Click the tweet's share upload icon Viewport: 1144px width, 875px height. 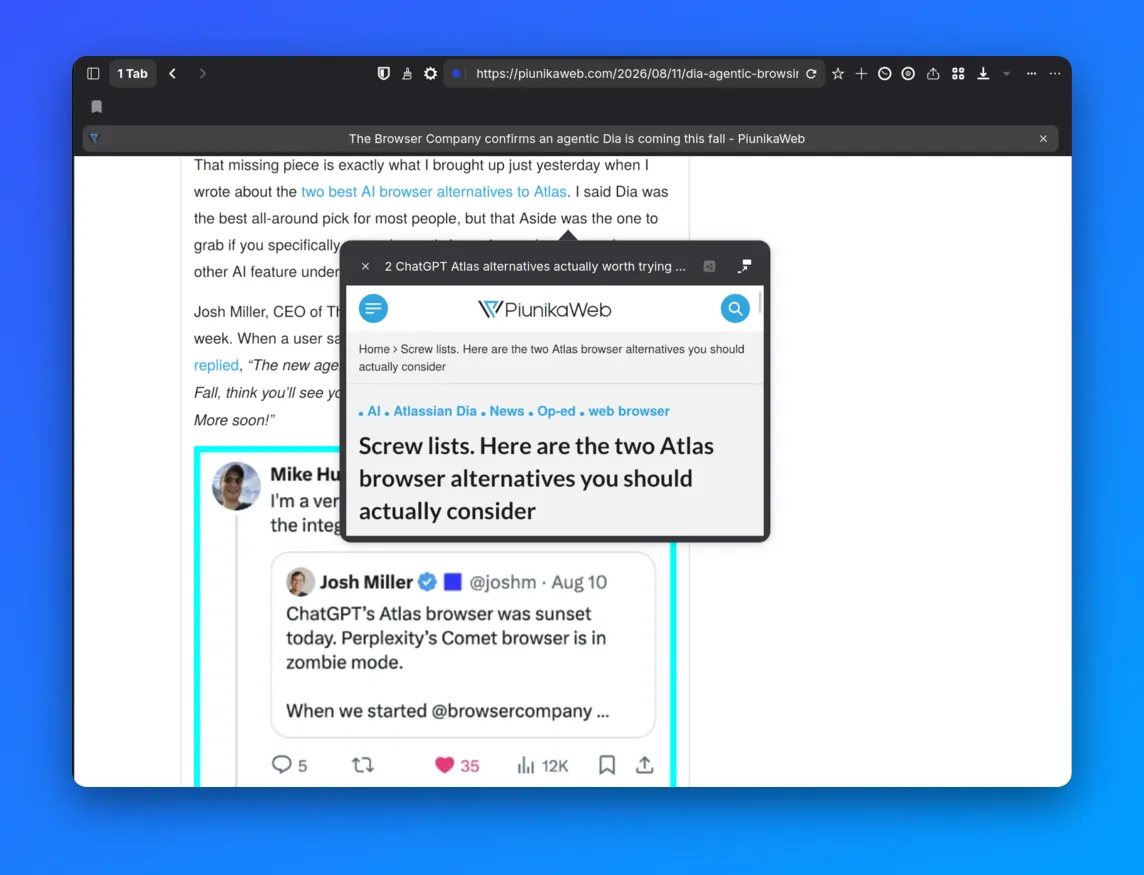click(644, 765)
